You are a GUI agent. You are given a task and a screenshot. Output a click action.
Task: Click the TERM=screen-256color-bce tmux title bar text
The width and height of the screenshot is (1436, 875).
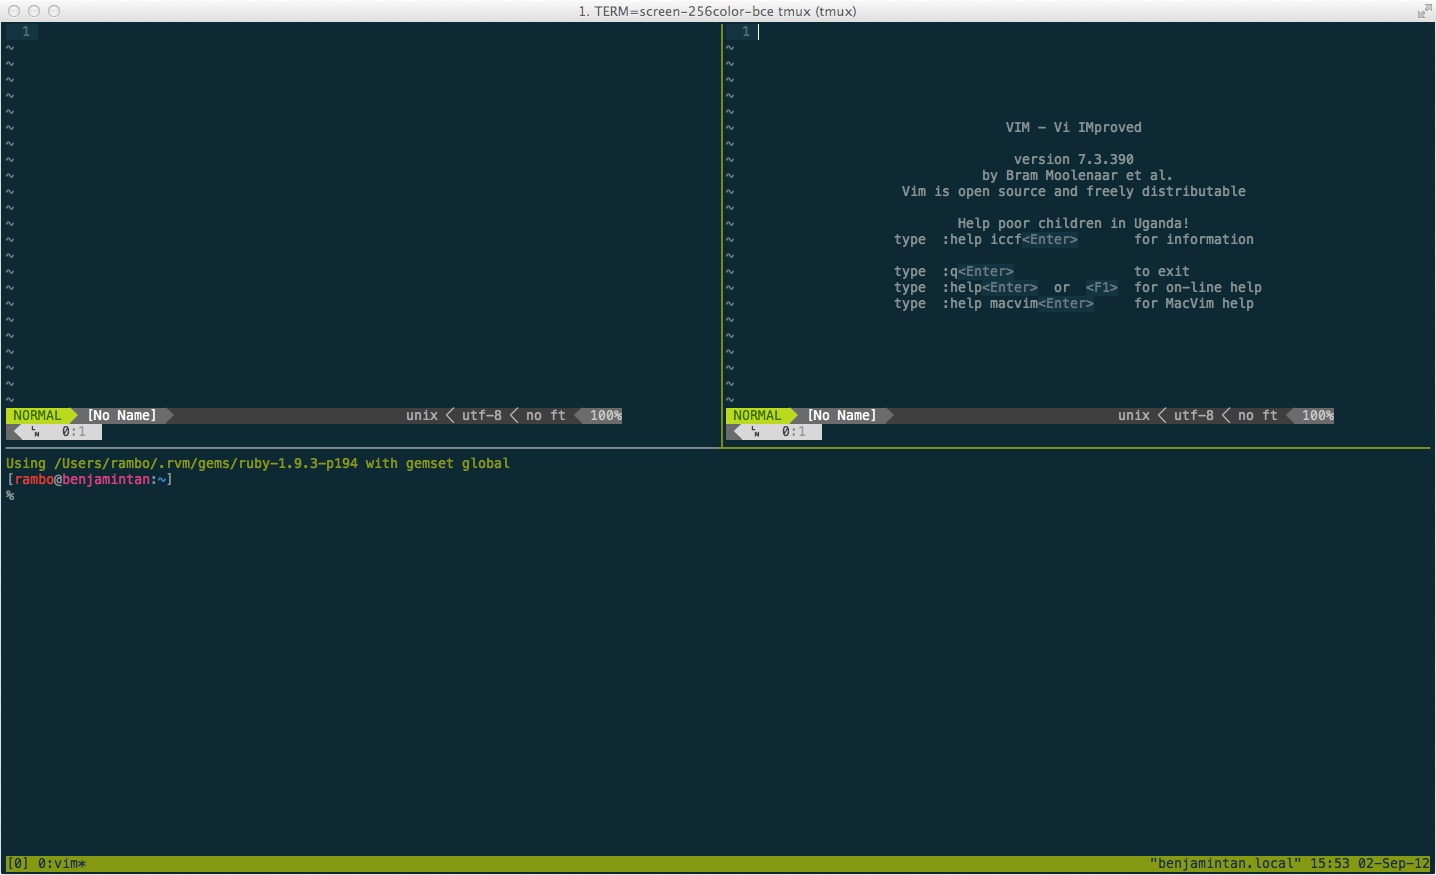(716, 11)
